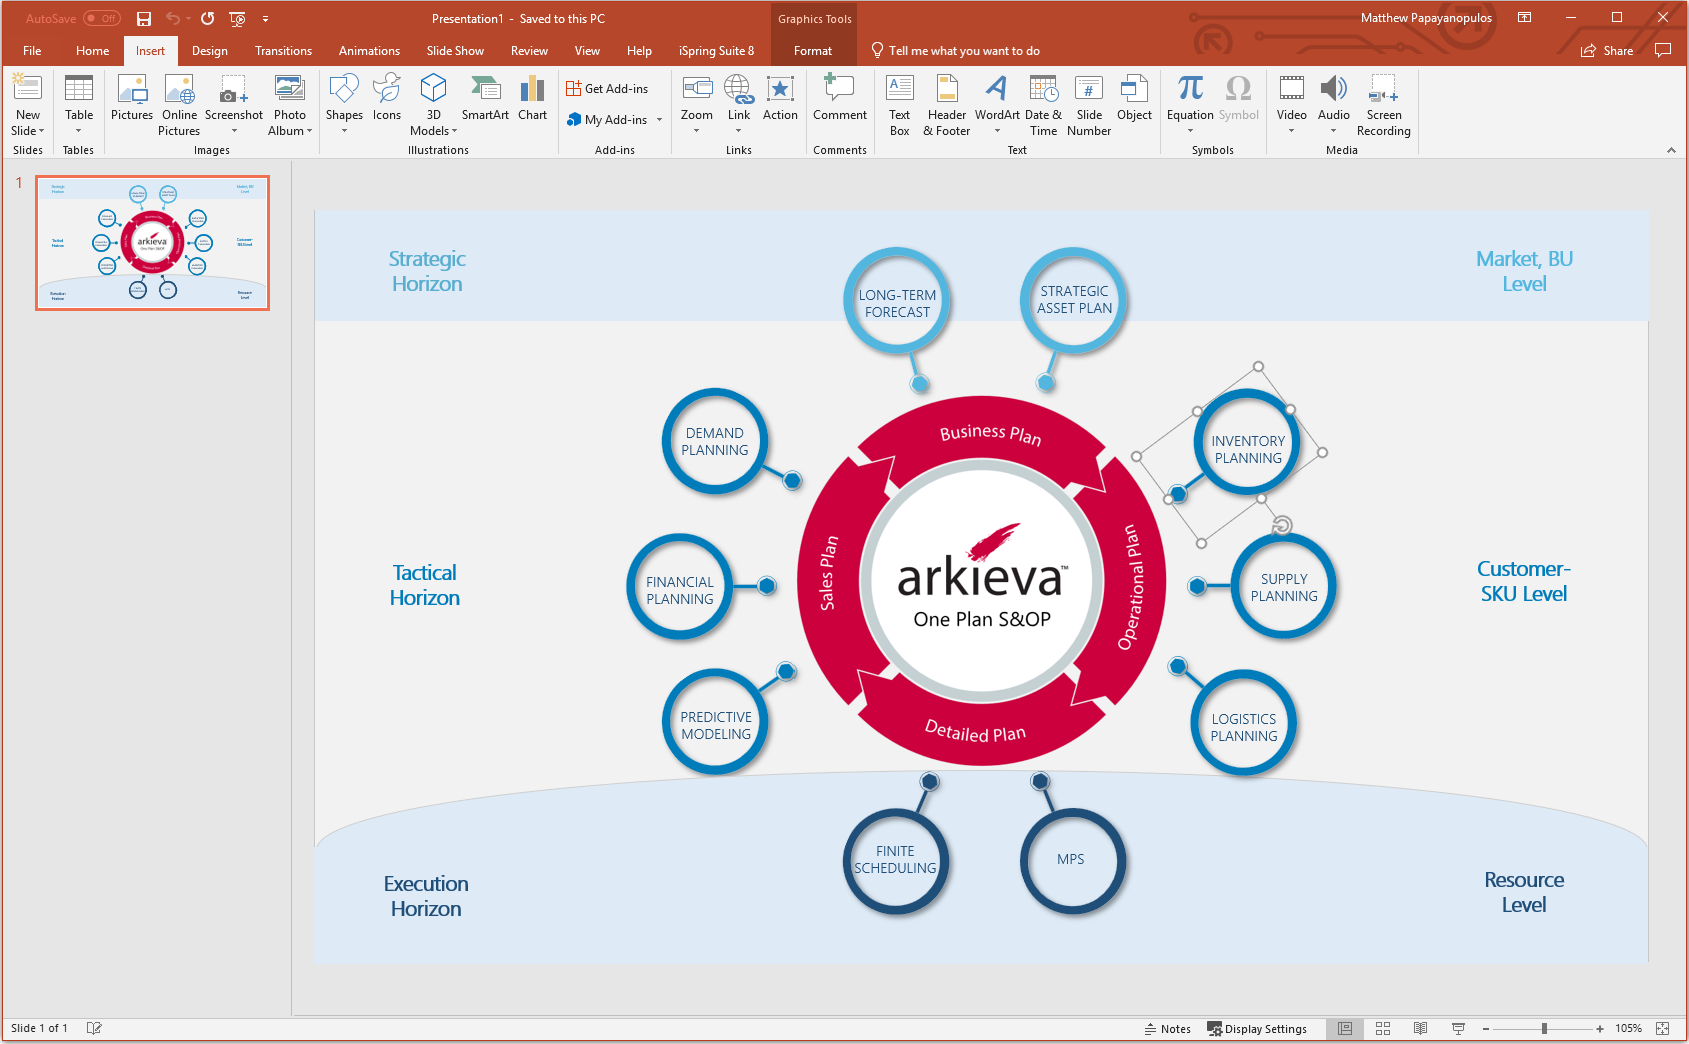Viewport: 1689px width, 1044px height.
Task: Expand the Undo history dropdown arrow
Action: tap(188, 18)
